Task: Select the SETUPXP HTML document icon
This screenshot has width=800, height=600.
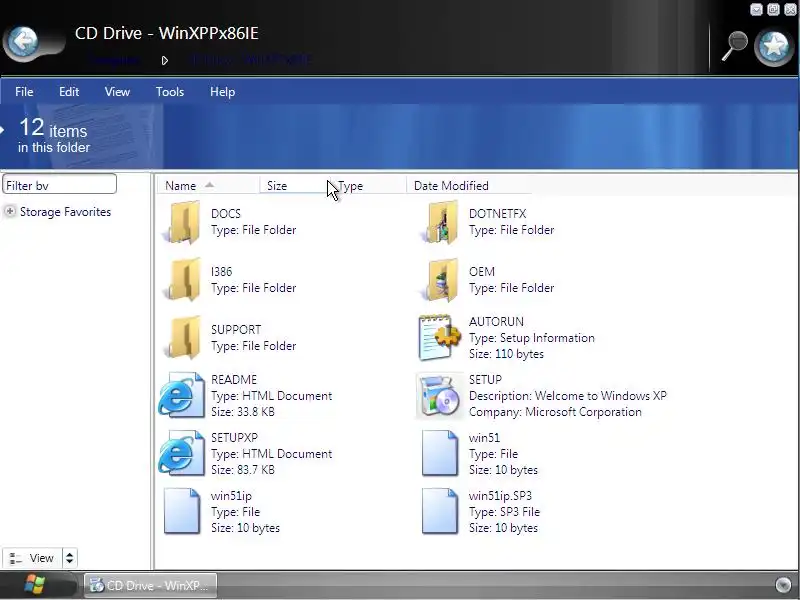Action: (182, 453)
